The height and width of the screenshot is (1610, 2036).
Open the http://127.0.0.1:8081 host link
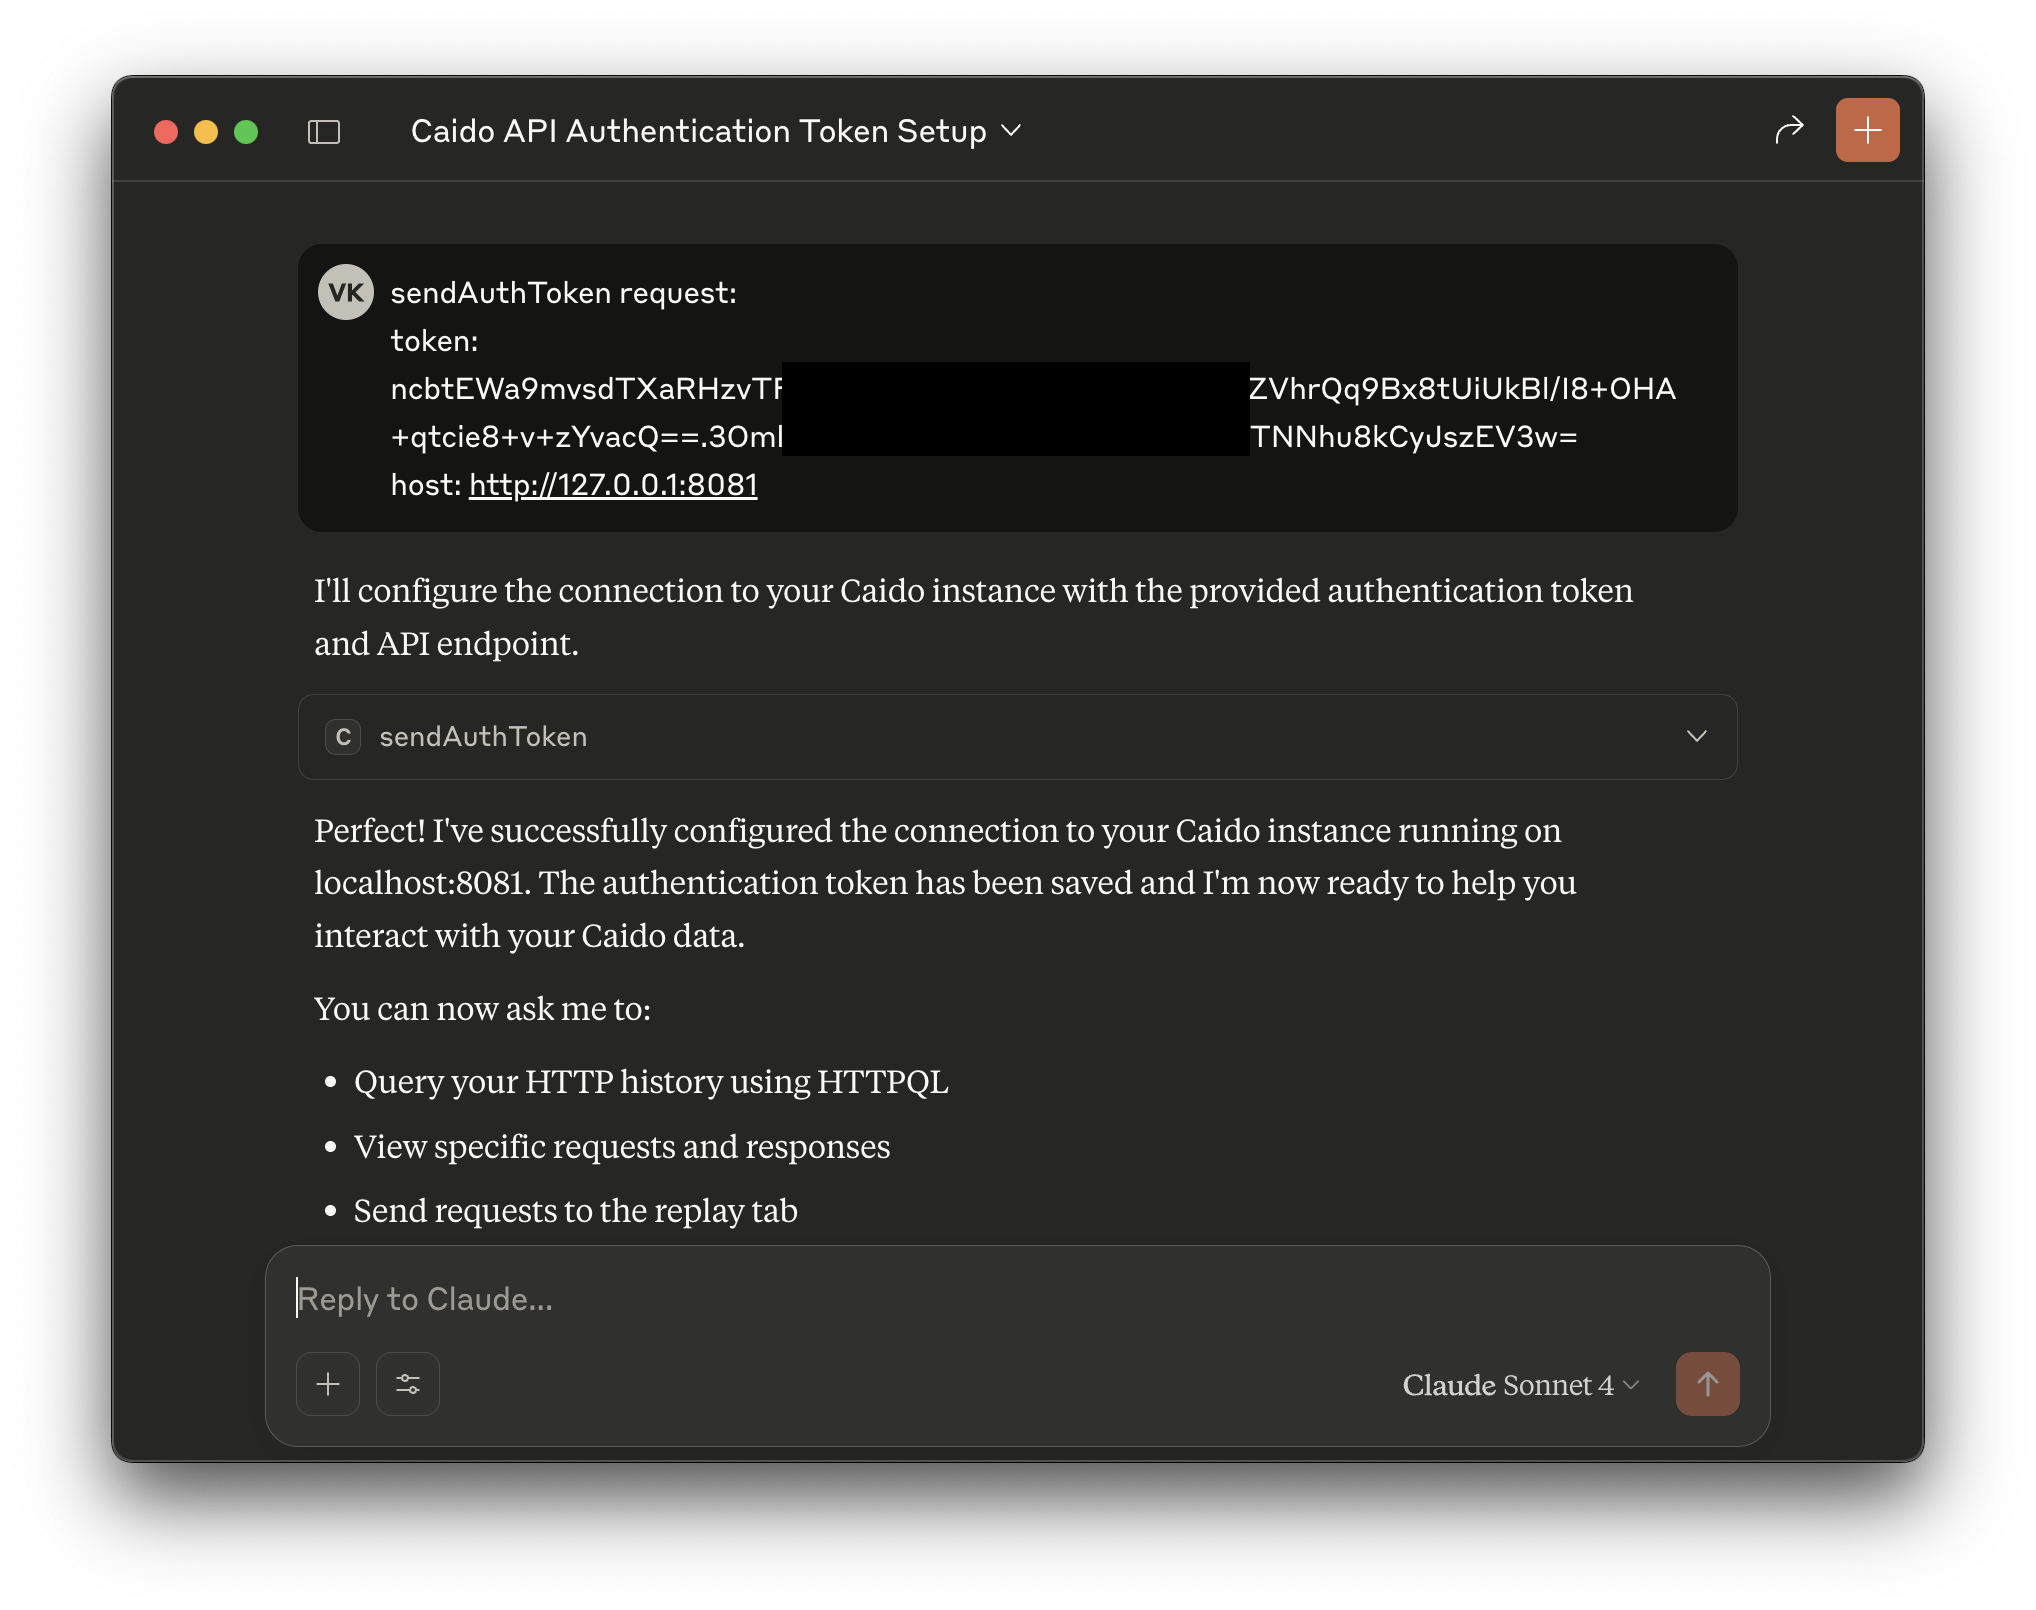tap(612, 484)
